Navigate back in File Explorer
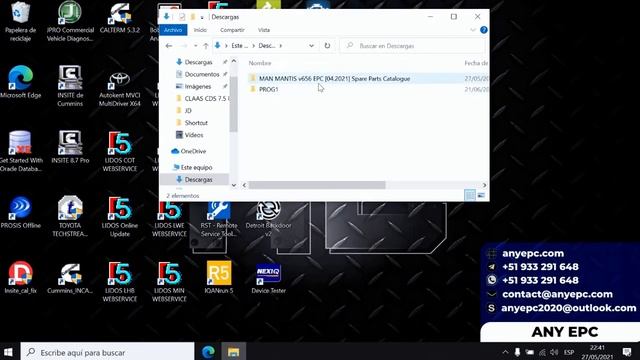 (x=169, y=46)
